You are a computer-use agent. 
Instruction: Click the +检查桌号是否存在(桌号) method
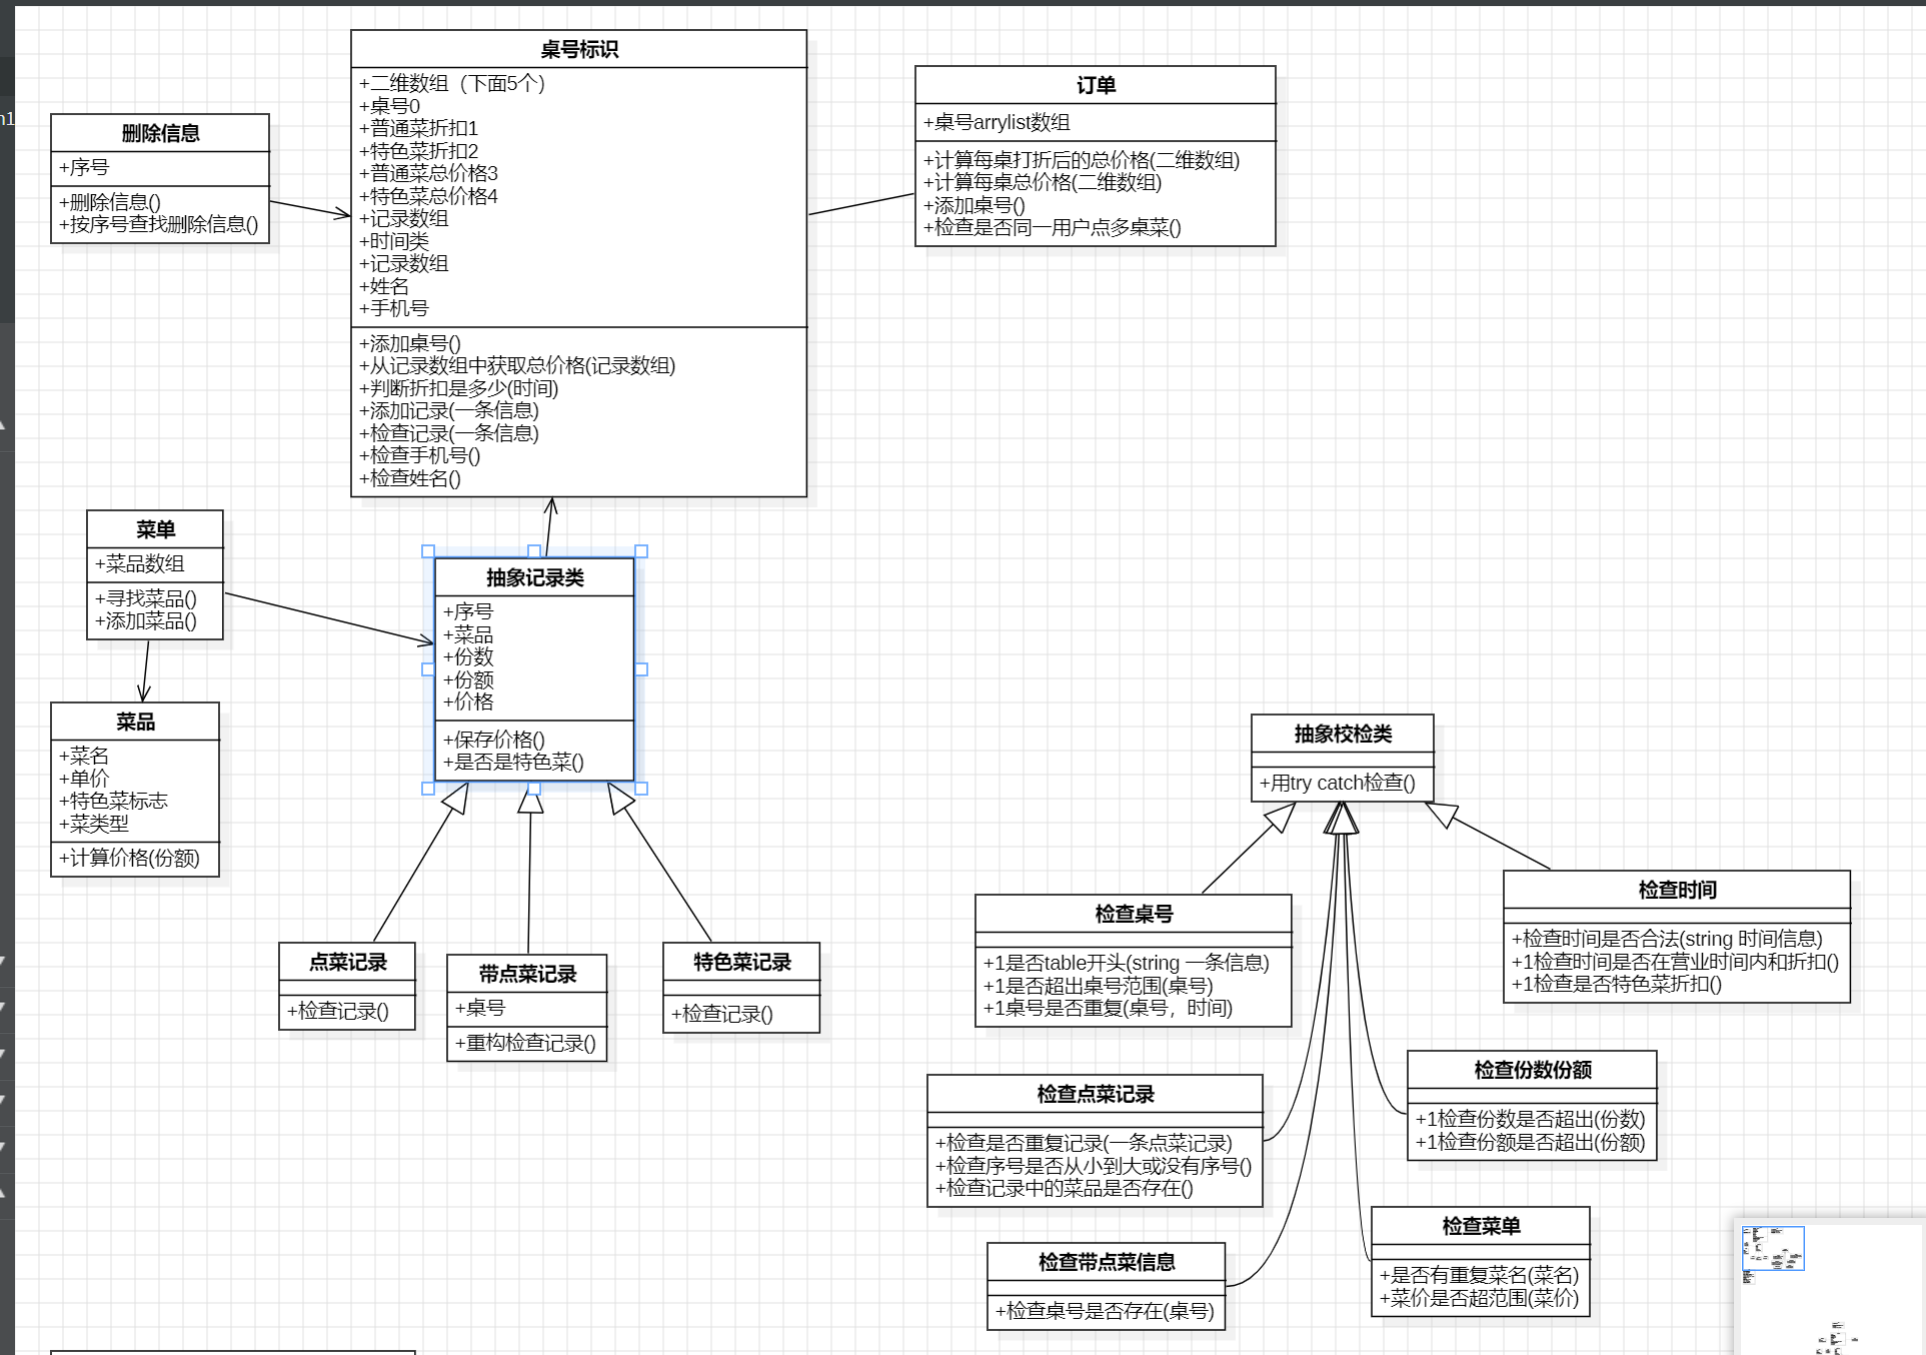pos(1104,1311)
